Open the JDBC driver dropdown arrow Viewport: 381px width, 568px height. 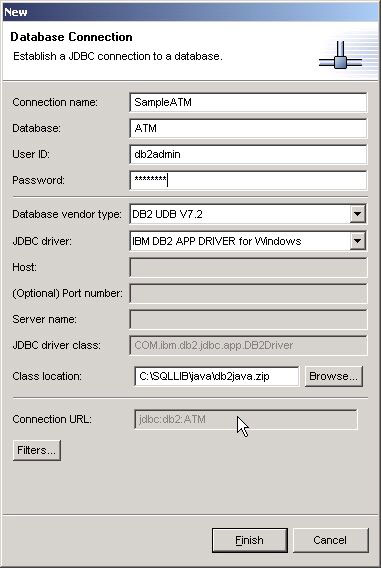(357, 241)
